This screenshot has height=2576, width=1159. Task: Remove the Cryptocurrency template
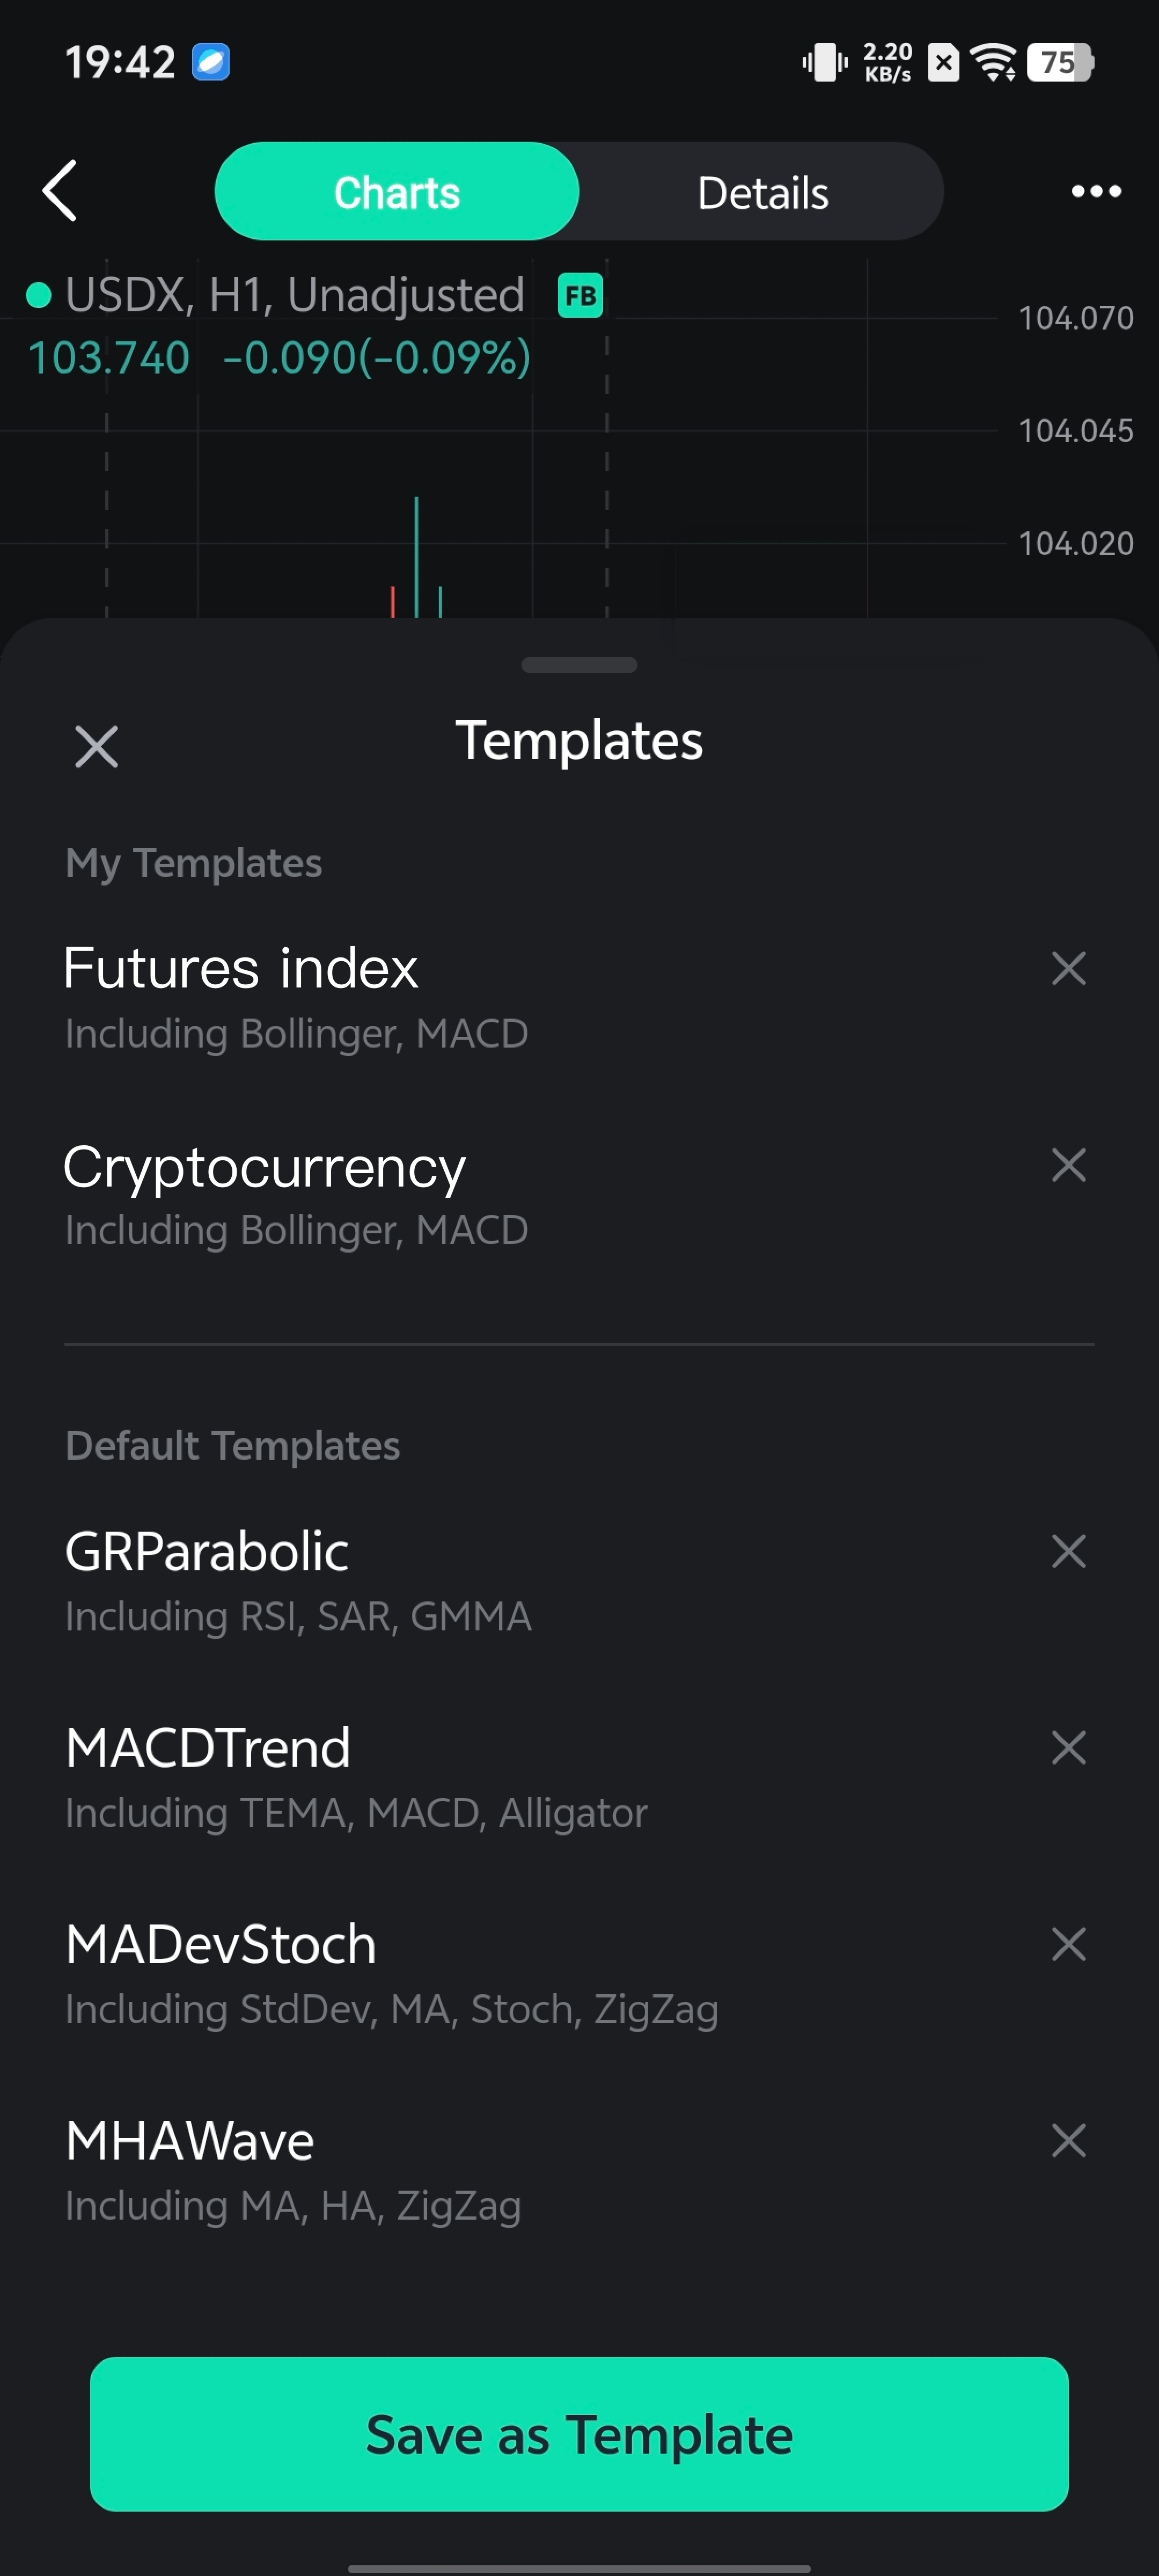[1068, 1165]
